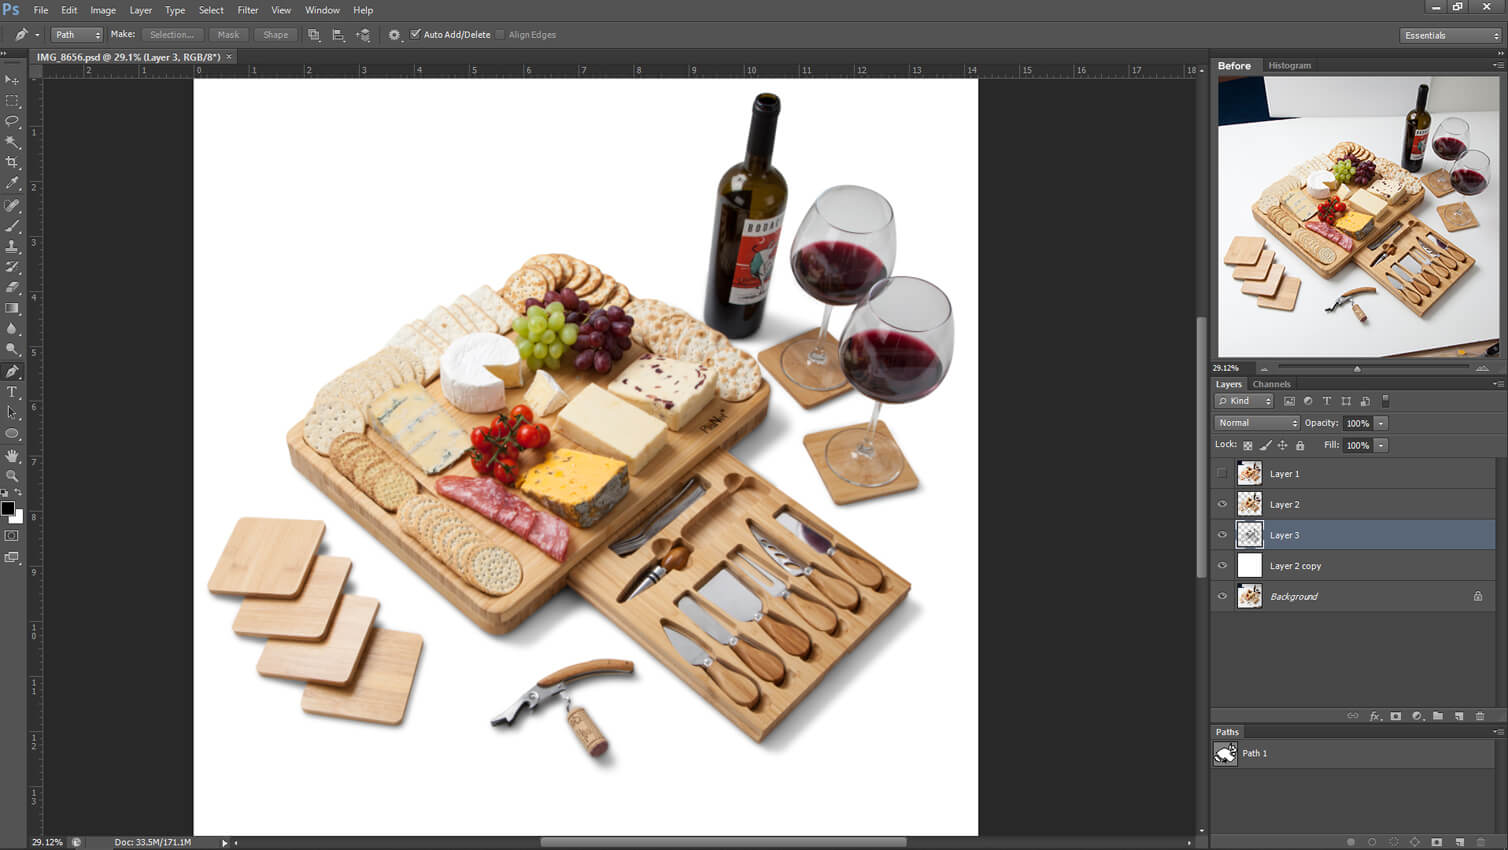
Task: Open Essentials workspace dropdown
Action: (x=1450, y=35)
